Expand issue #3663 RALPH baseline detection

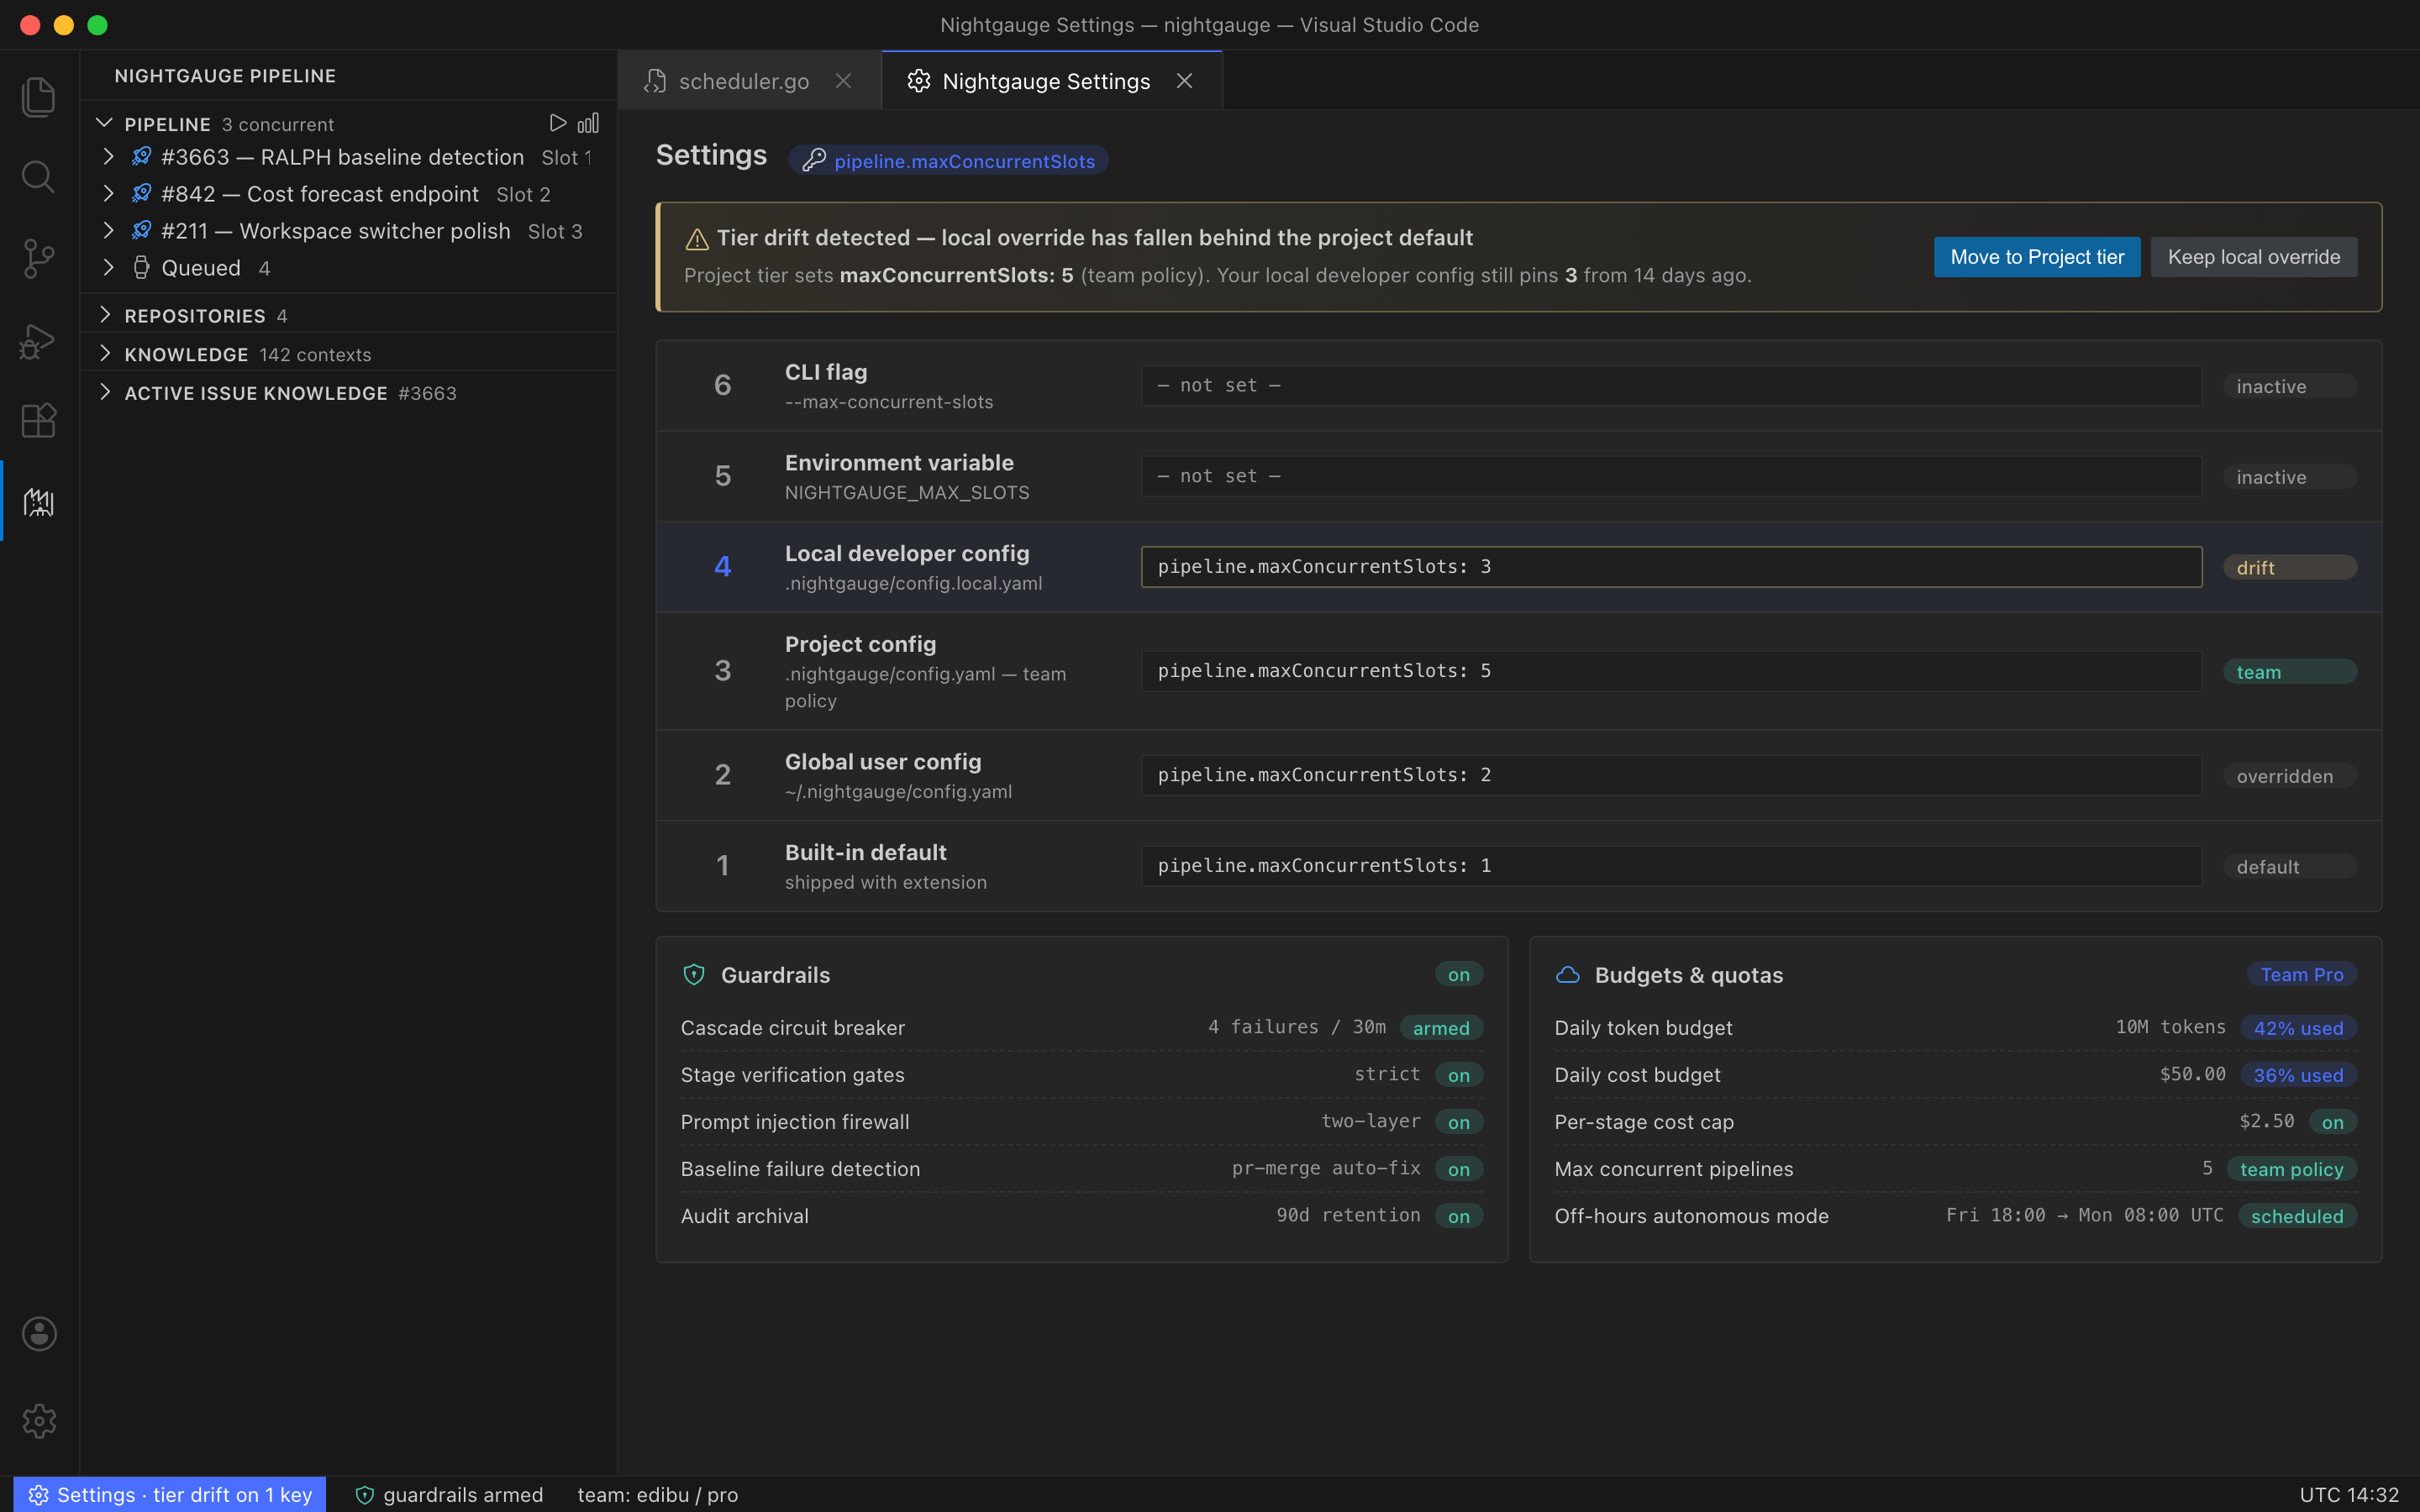pyautogui.click(x=108, y=156)
